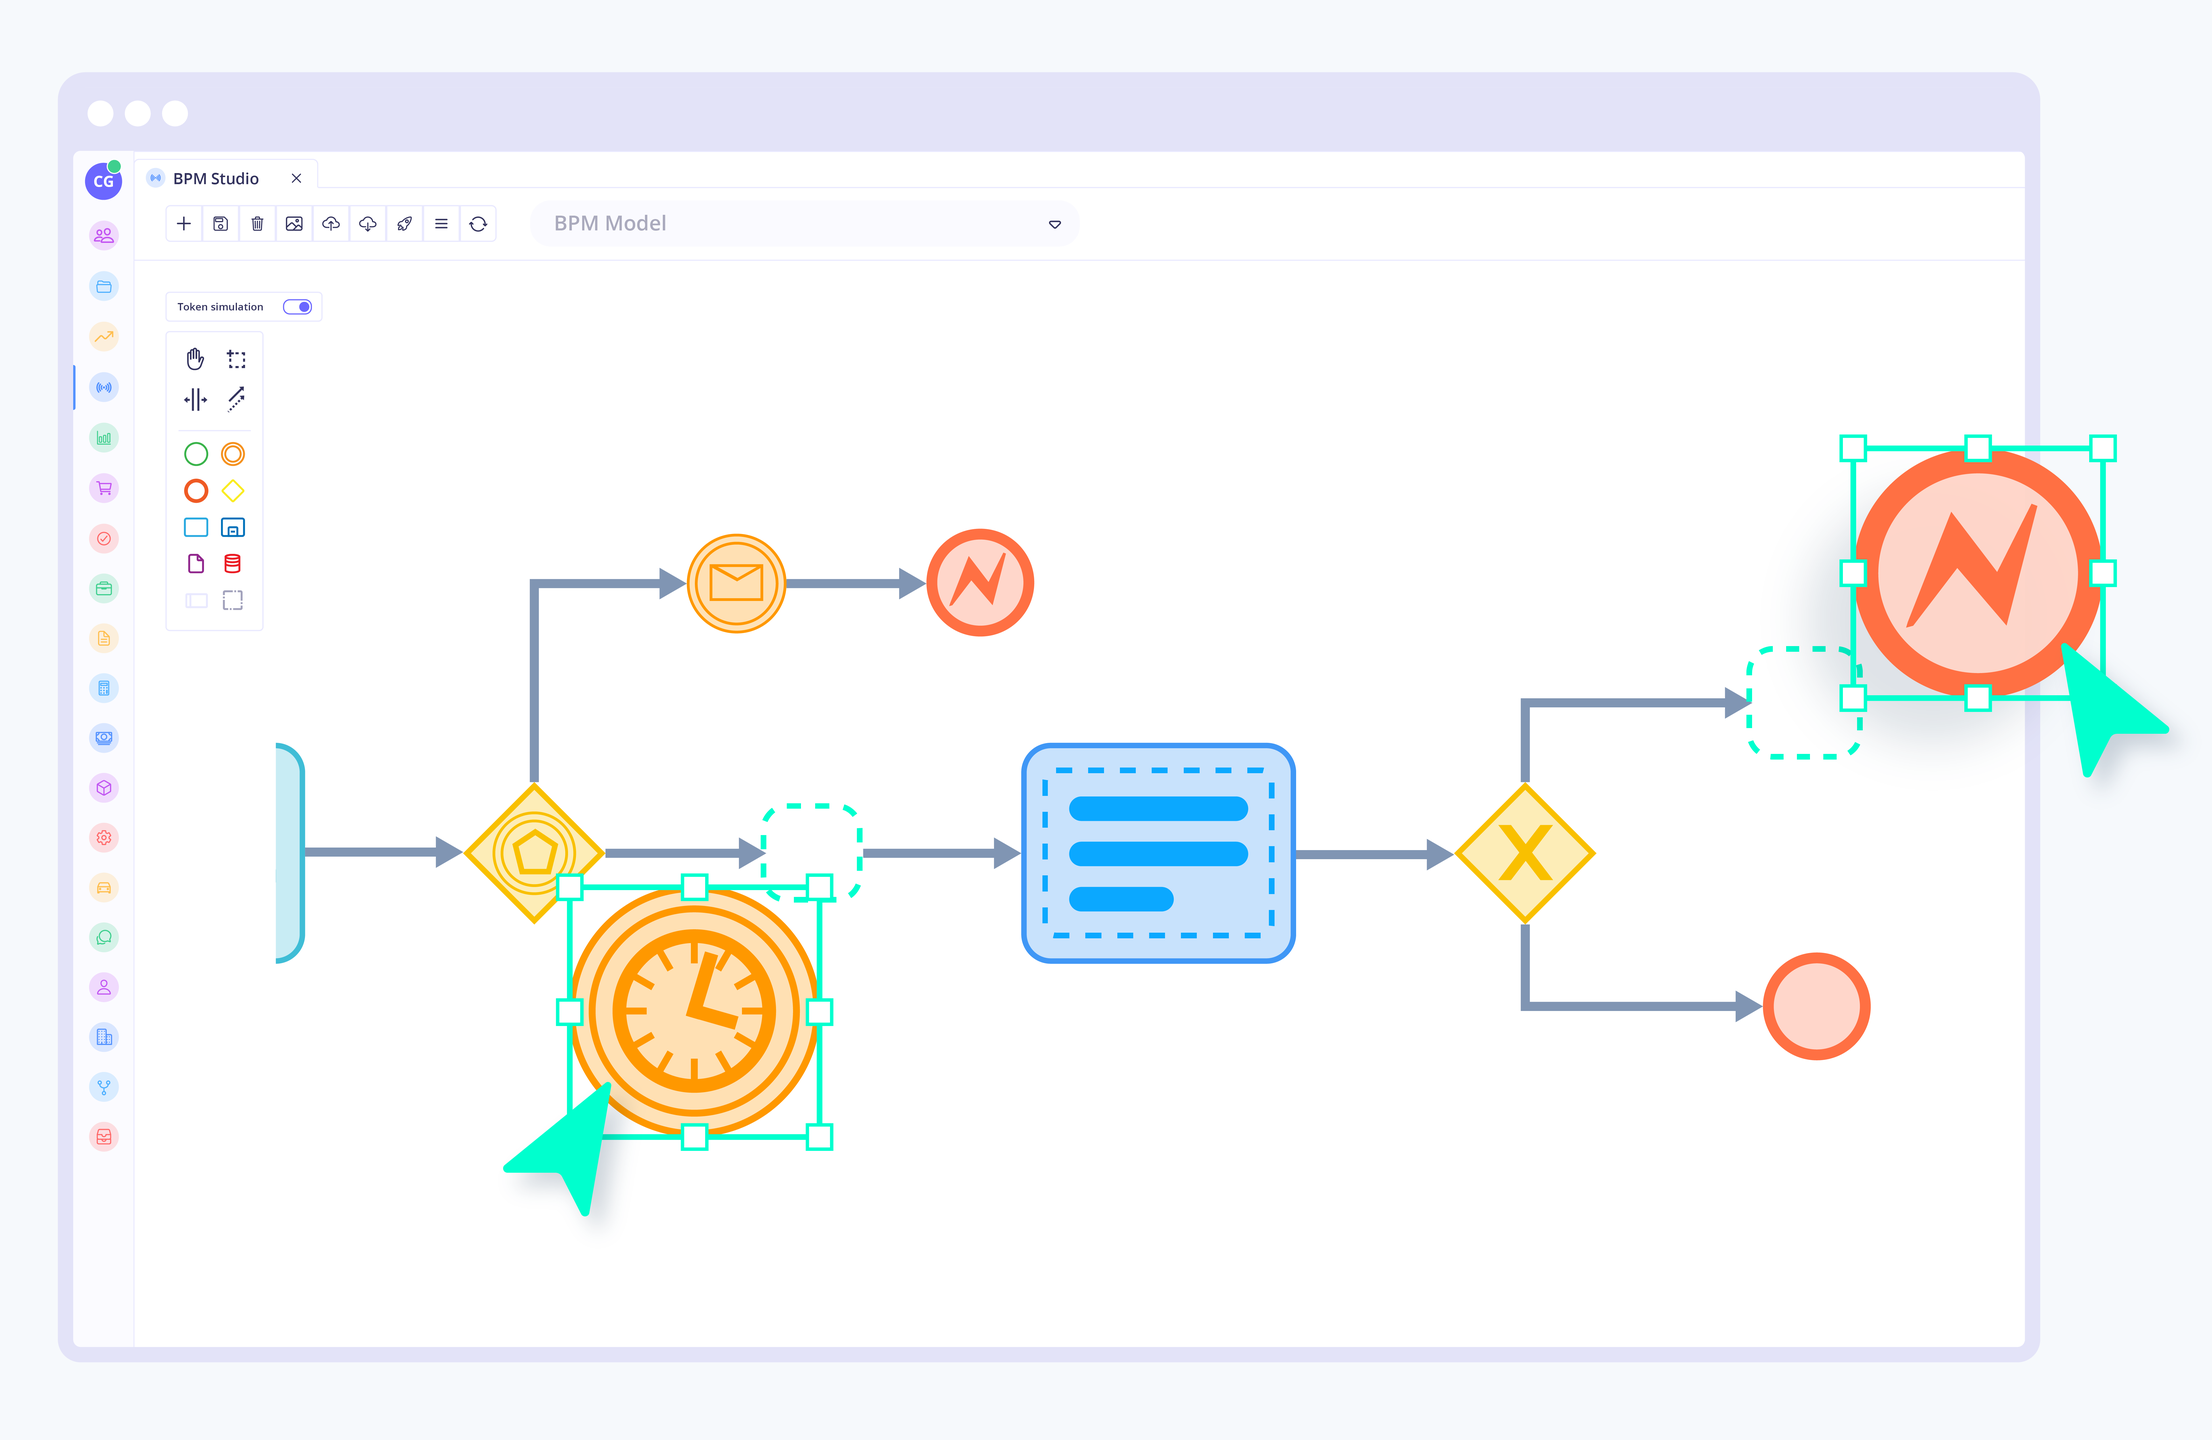Turn off the Token simulation switch

(298, 307)
